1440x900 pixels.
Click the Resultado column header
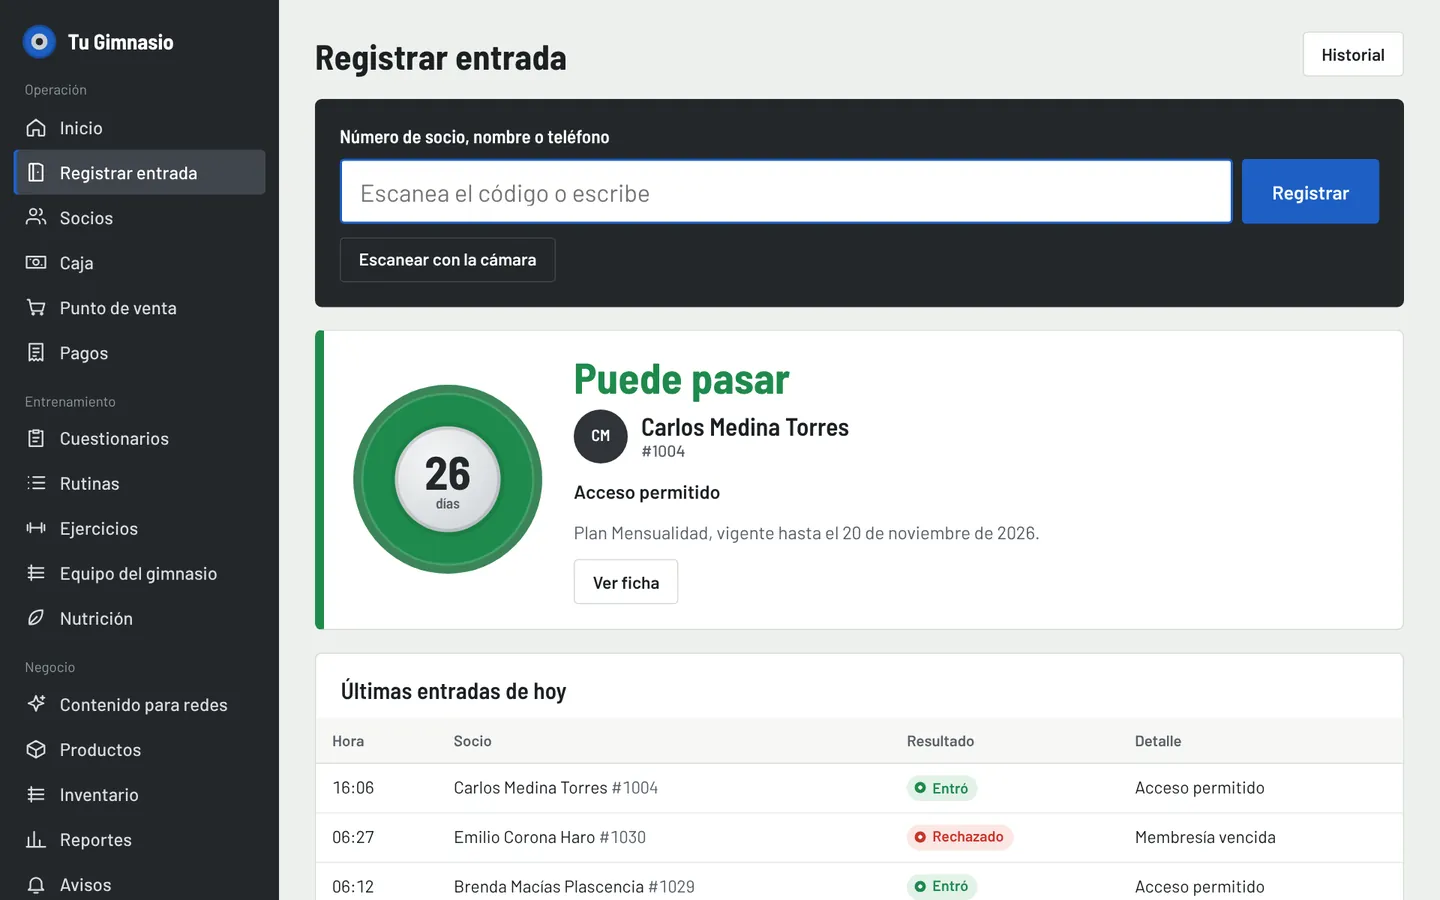[940, 741]
